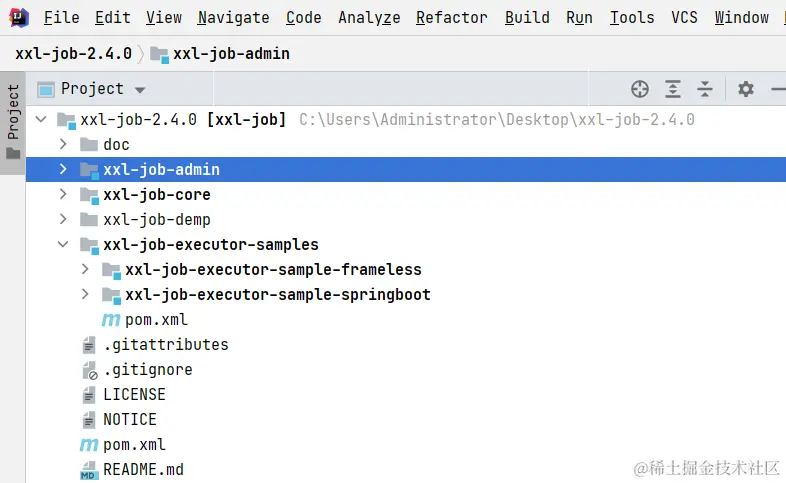Select the .gitattributes file
The width and height of the screenshot is (786, 483).
tap(406, 345)
